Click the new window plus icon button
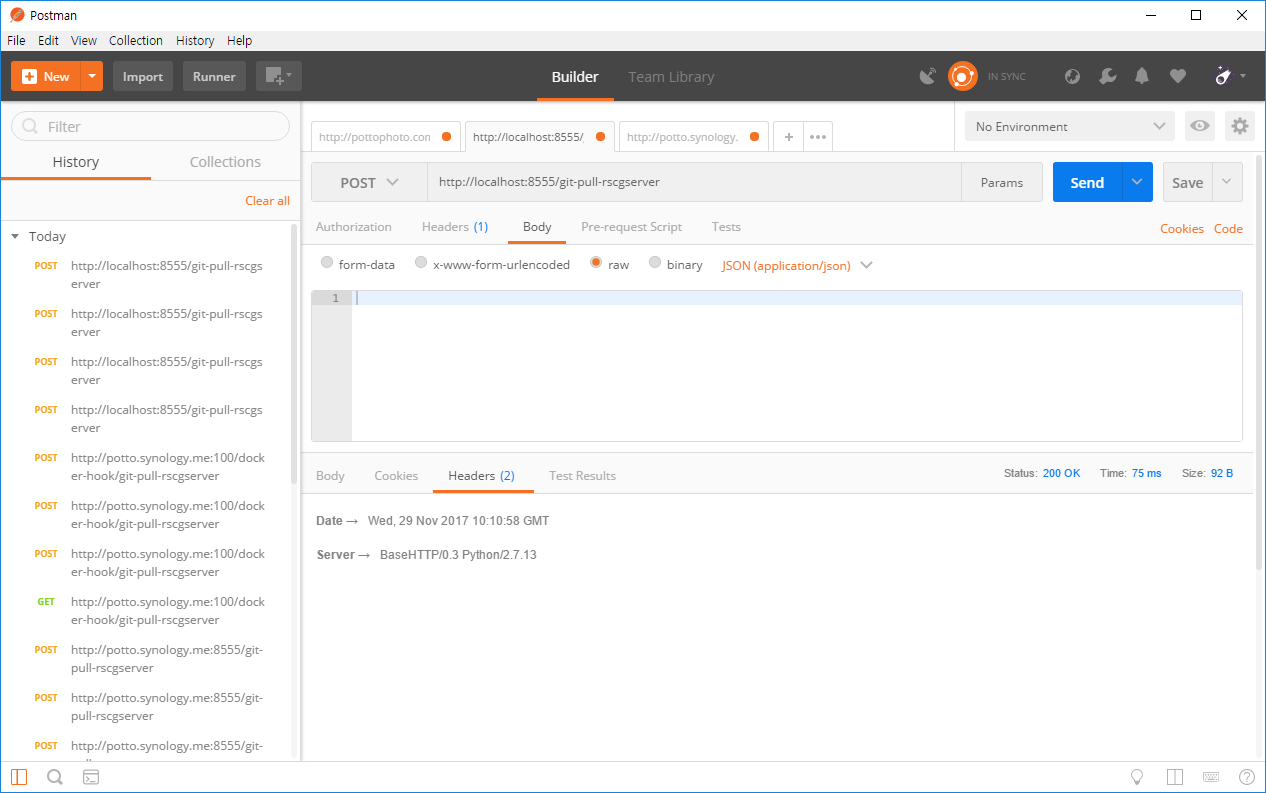This screenshot has width=1266, height=793. point(278,76)
